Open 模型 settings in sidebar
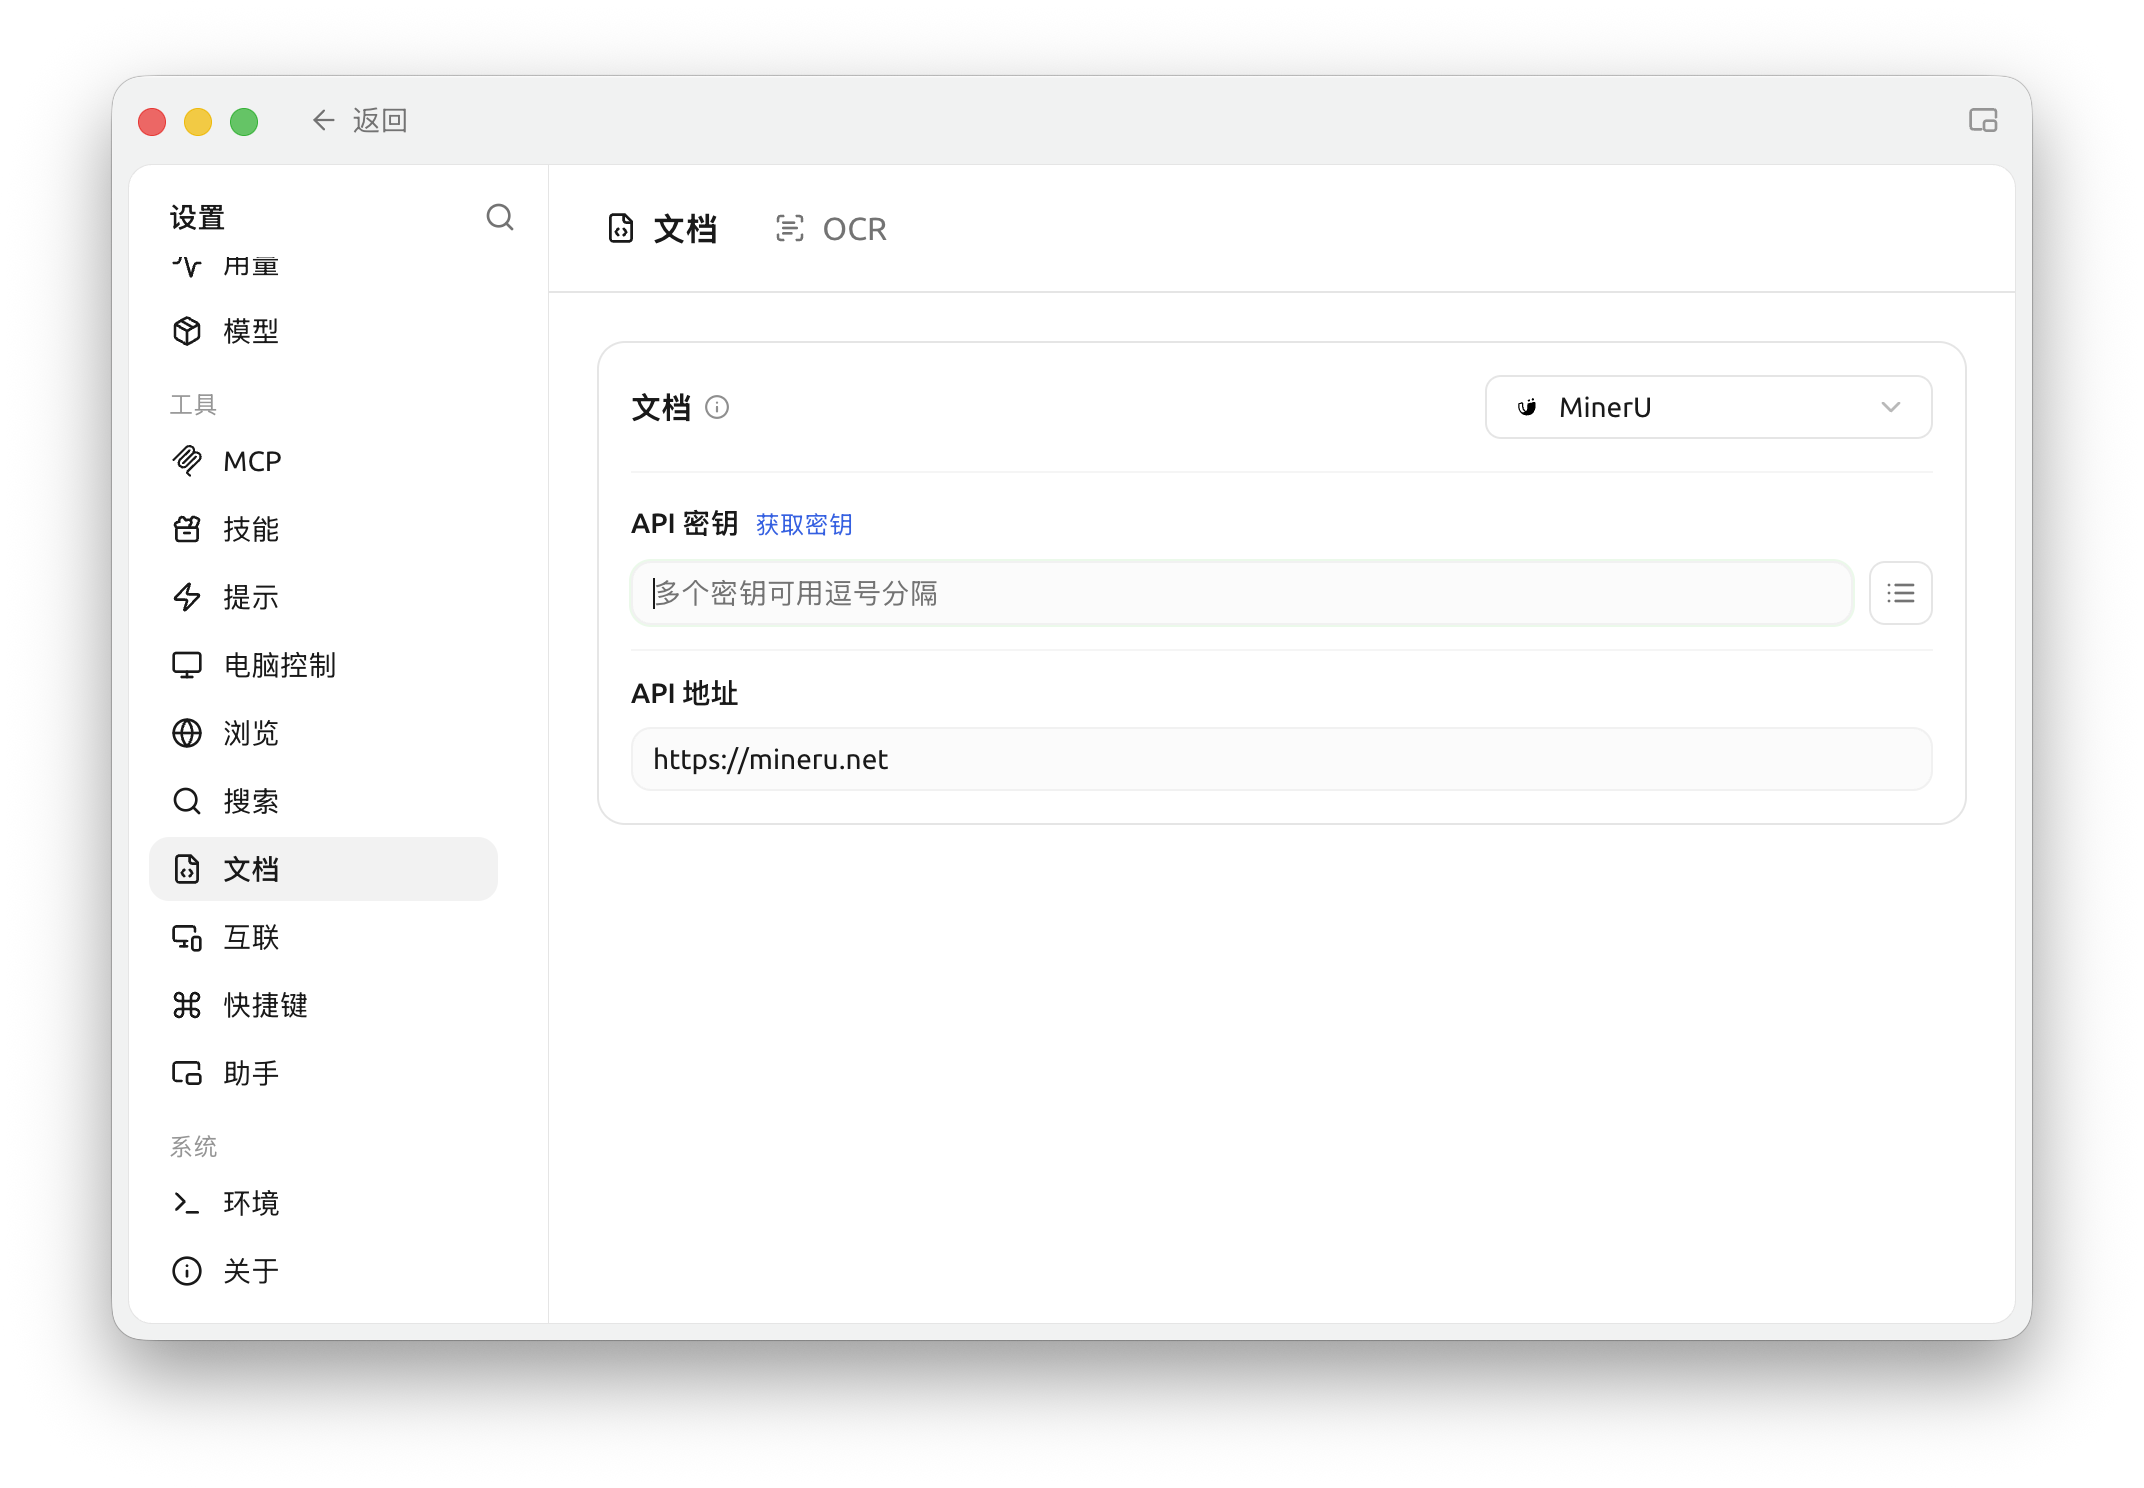The width and height of the screenshot is (2144, 1488). click(x=323, y=331)
